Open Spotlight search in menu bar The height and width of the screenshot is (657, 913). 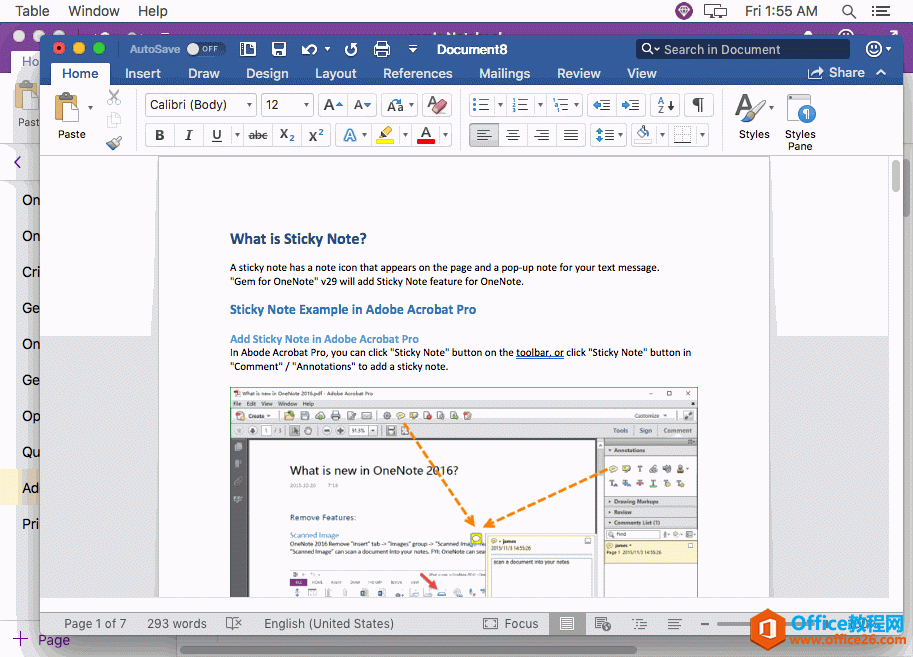pyautogui.click(x=849, y=11)
